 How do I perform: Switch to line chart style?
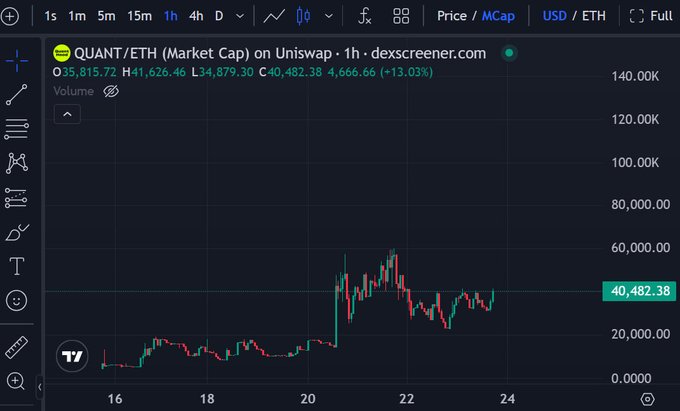click(274, 16)
